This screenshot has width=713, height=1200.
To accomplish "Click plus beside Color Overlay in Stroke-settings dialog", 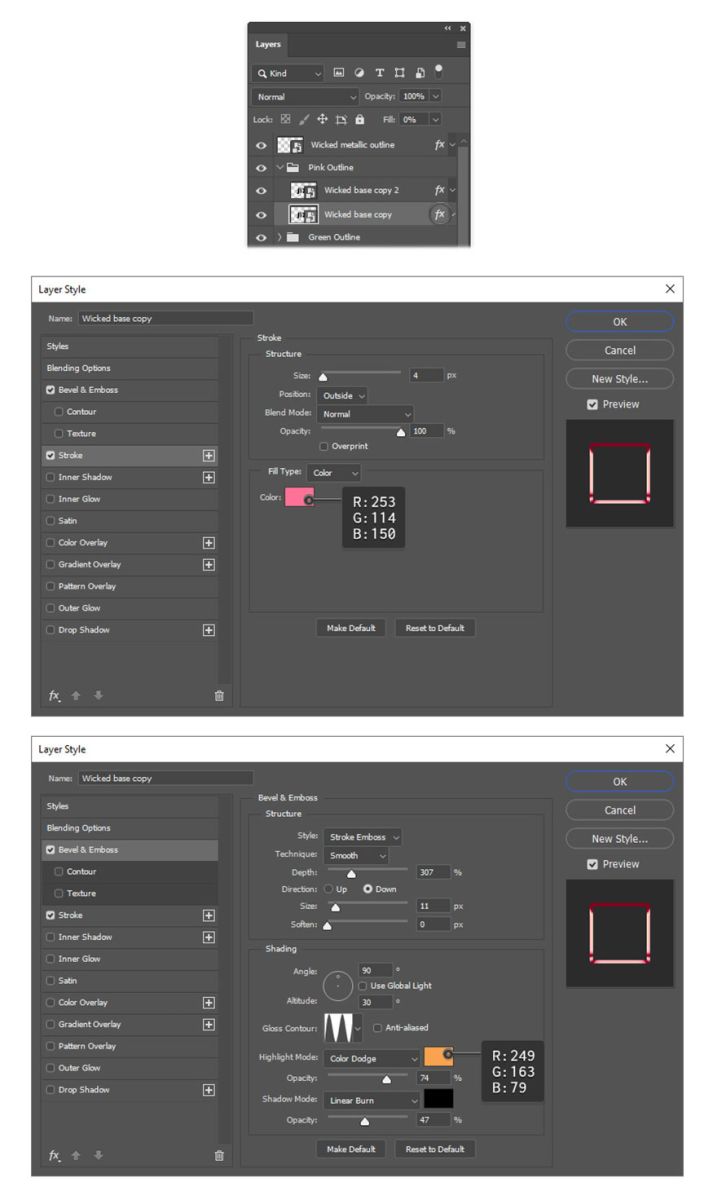I will click(x=209, y=543).
